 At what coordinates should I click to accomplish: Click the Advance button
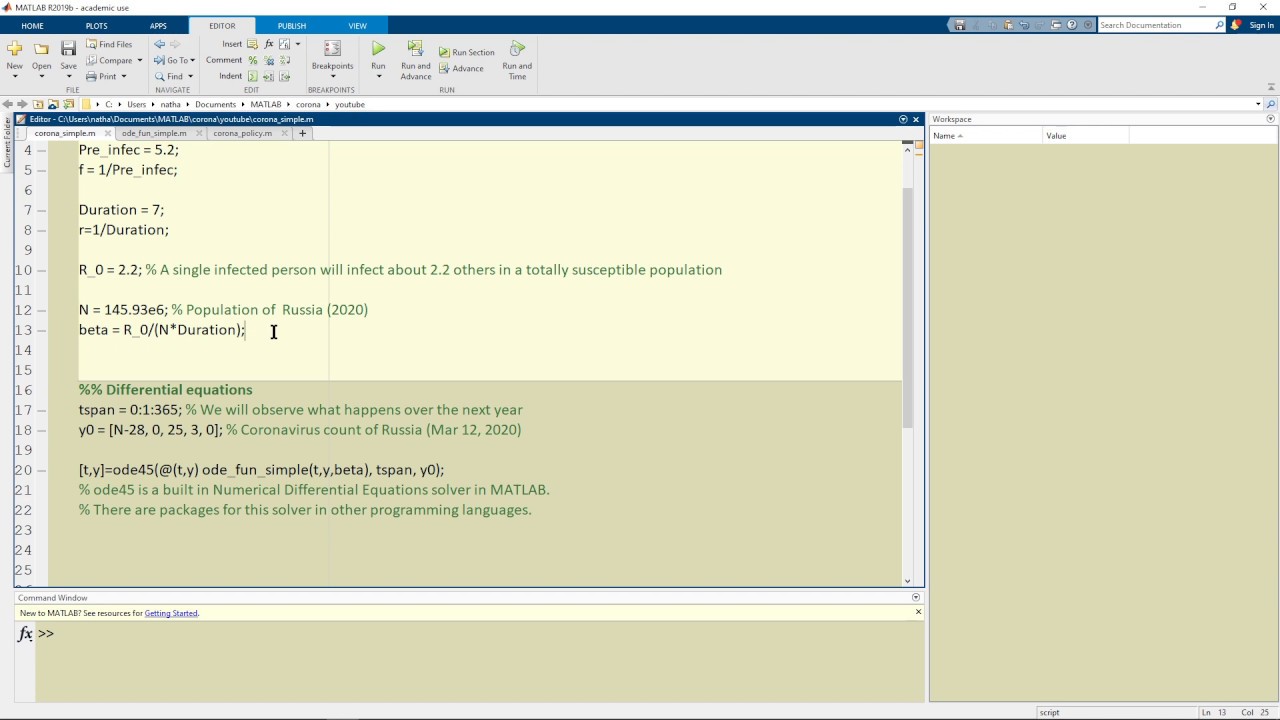[x=461, y=68]
